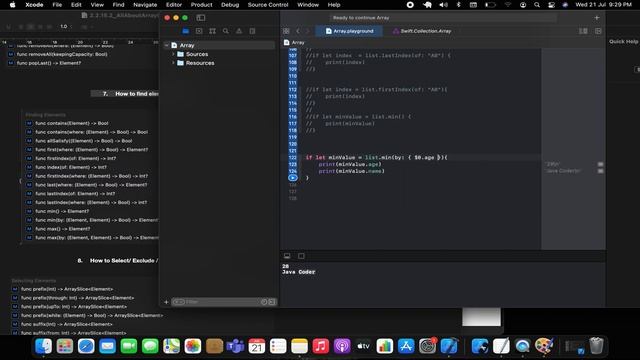Open App Store from the Dock
The height and width of the screenshot is (360, 640).
tap(406, 347)
